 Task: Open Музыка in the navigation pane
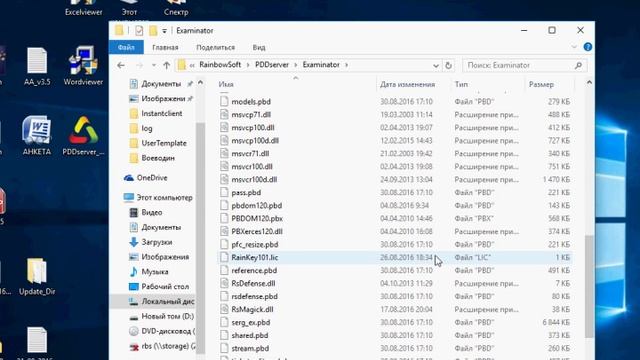[x=148, y=272]
